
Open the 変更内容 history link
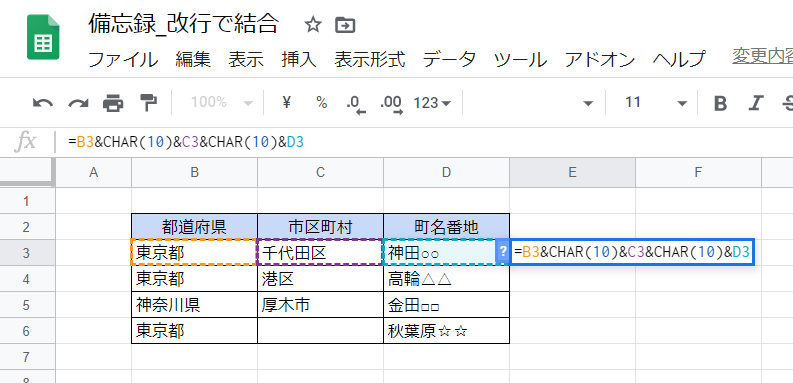point(762,57)
